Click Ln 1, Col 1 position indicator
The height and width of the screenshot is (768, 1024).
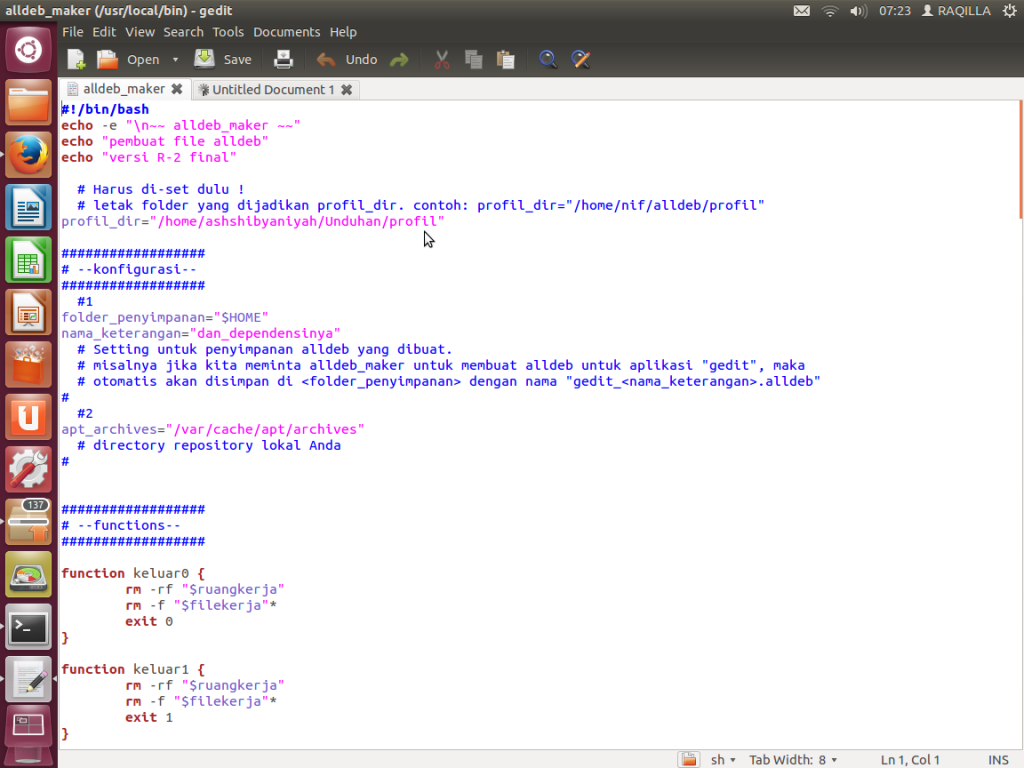pos(910,760)
